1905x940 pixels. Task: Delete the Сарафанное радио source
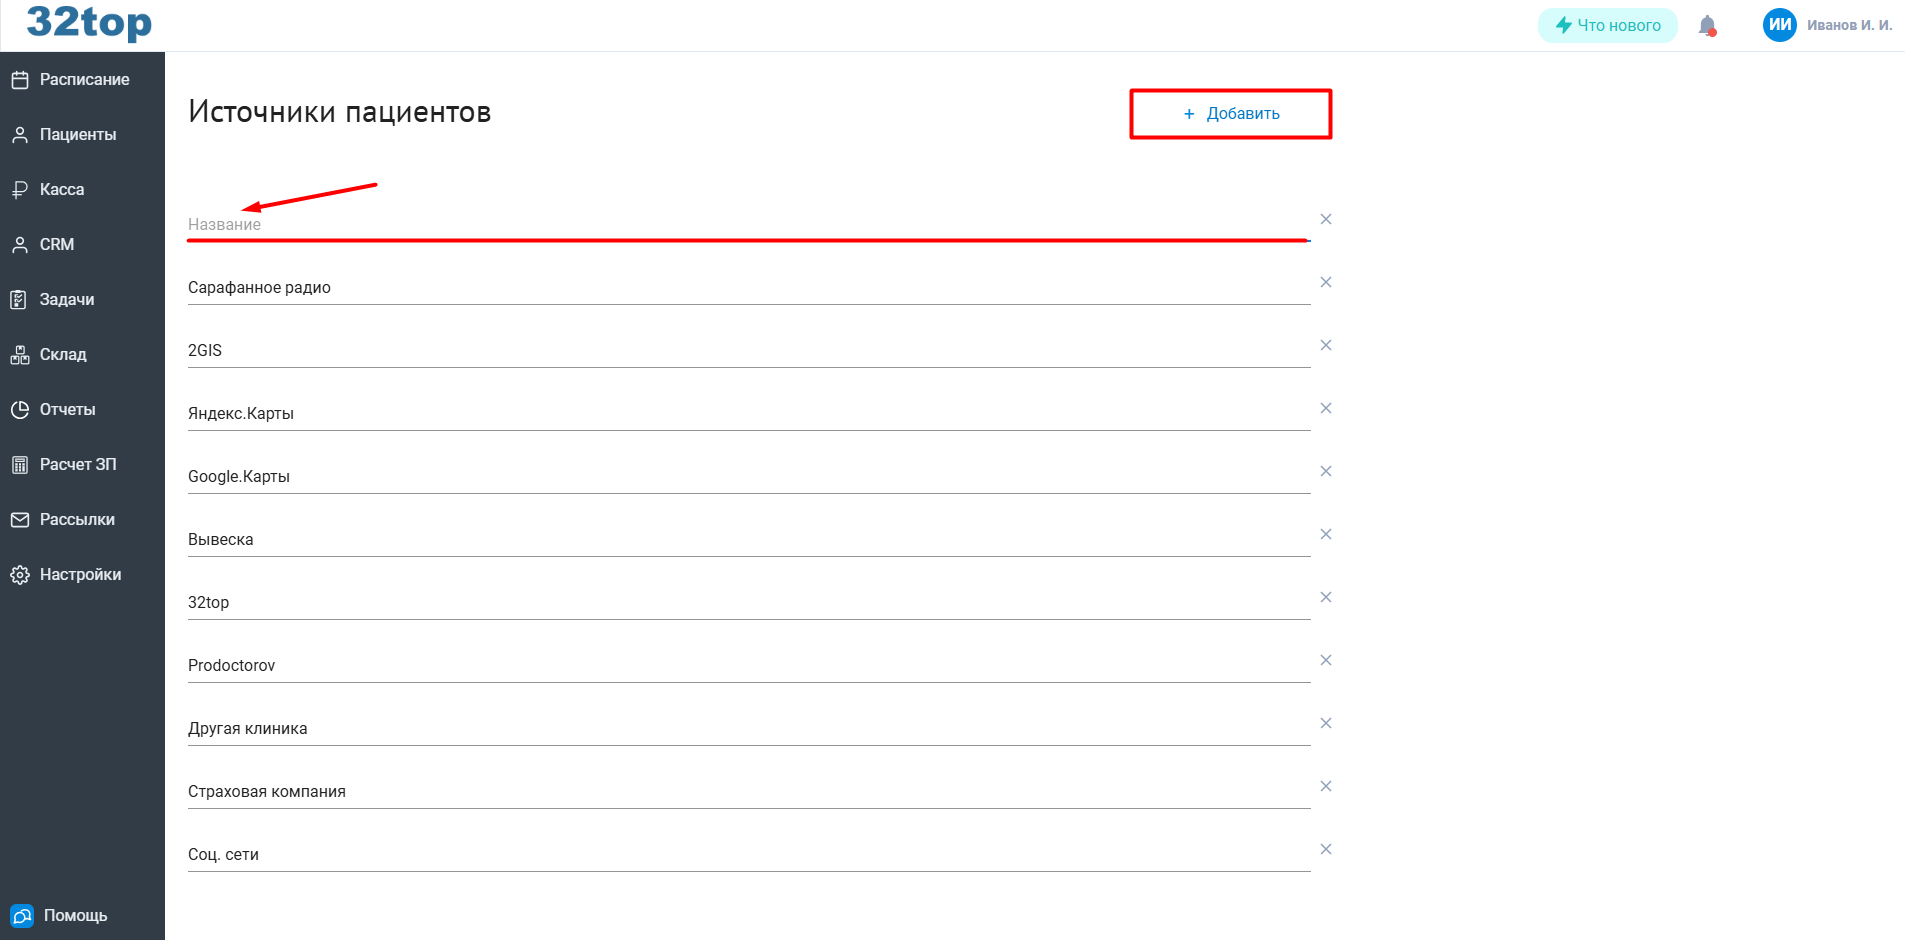click(1326, 282)
